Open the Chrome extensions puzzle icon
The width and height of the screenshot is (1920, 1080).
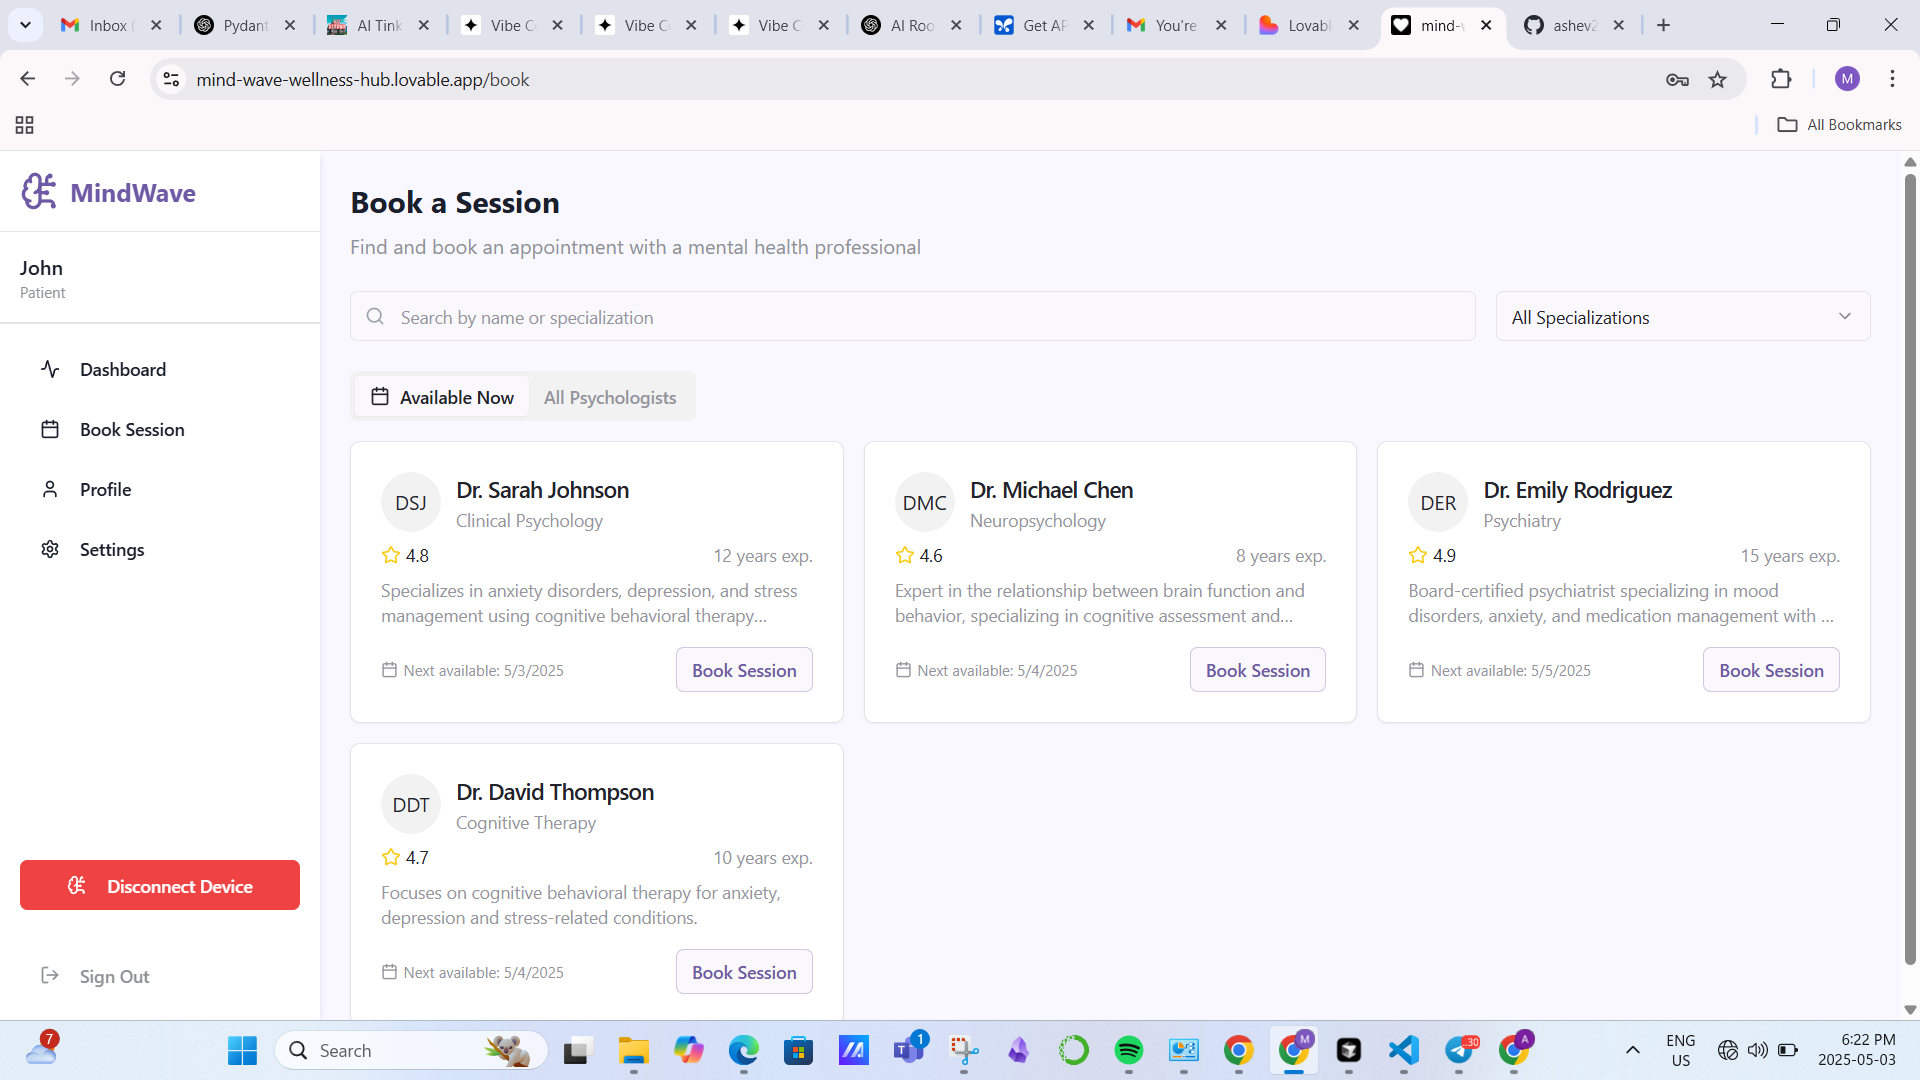point(1781,80)
